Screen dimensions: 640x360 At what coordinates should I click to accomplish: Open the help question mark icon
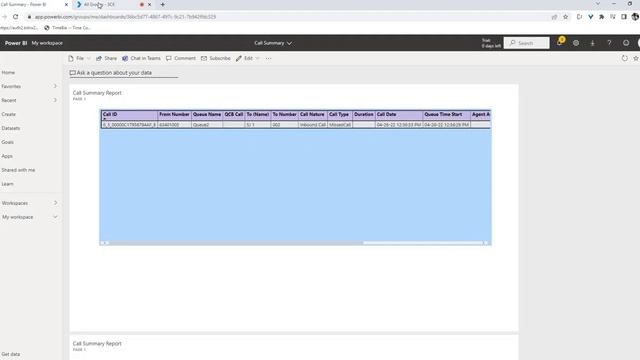pos(609,43)
